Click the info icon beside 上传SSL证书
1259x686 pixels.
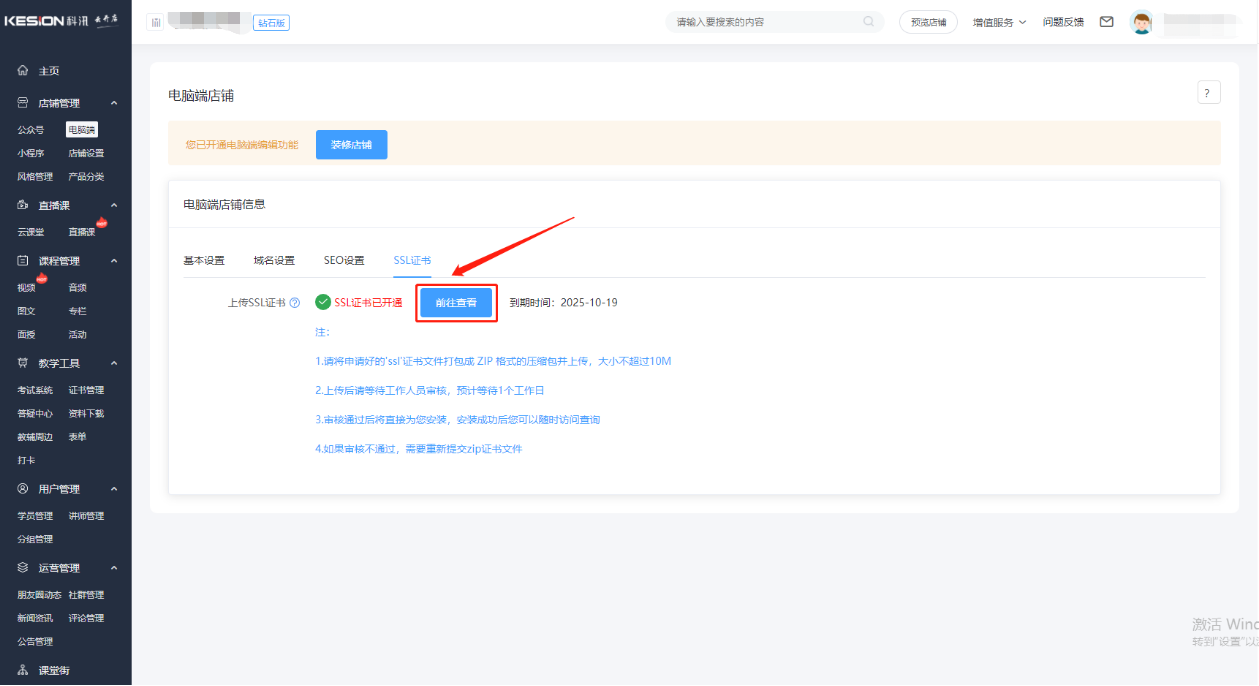click(295, 303)
